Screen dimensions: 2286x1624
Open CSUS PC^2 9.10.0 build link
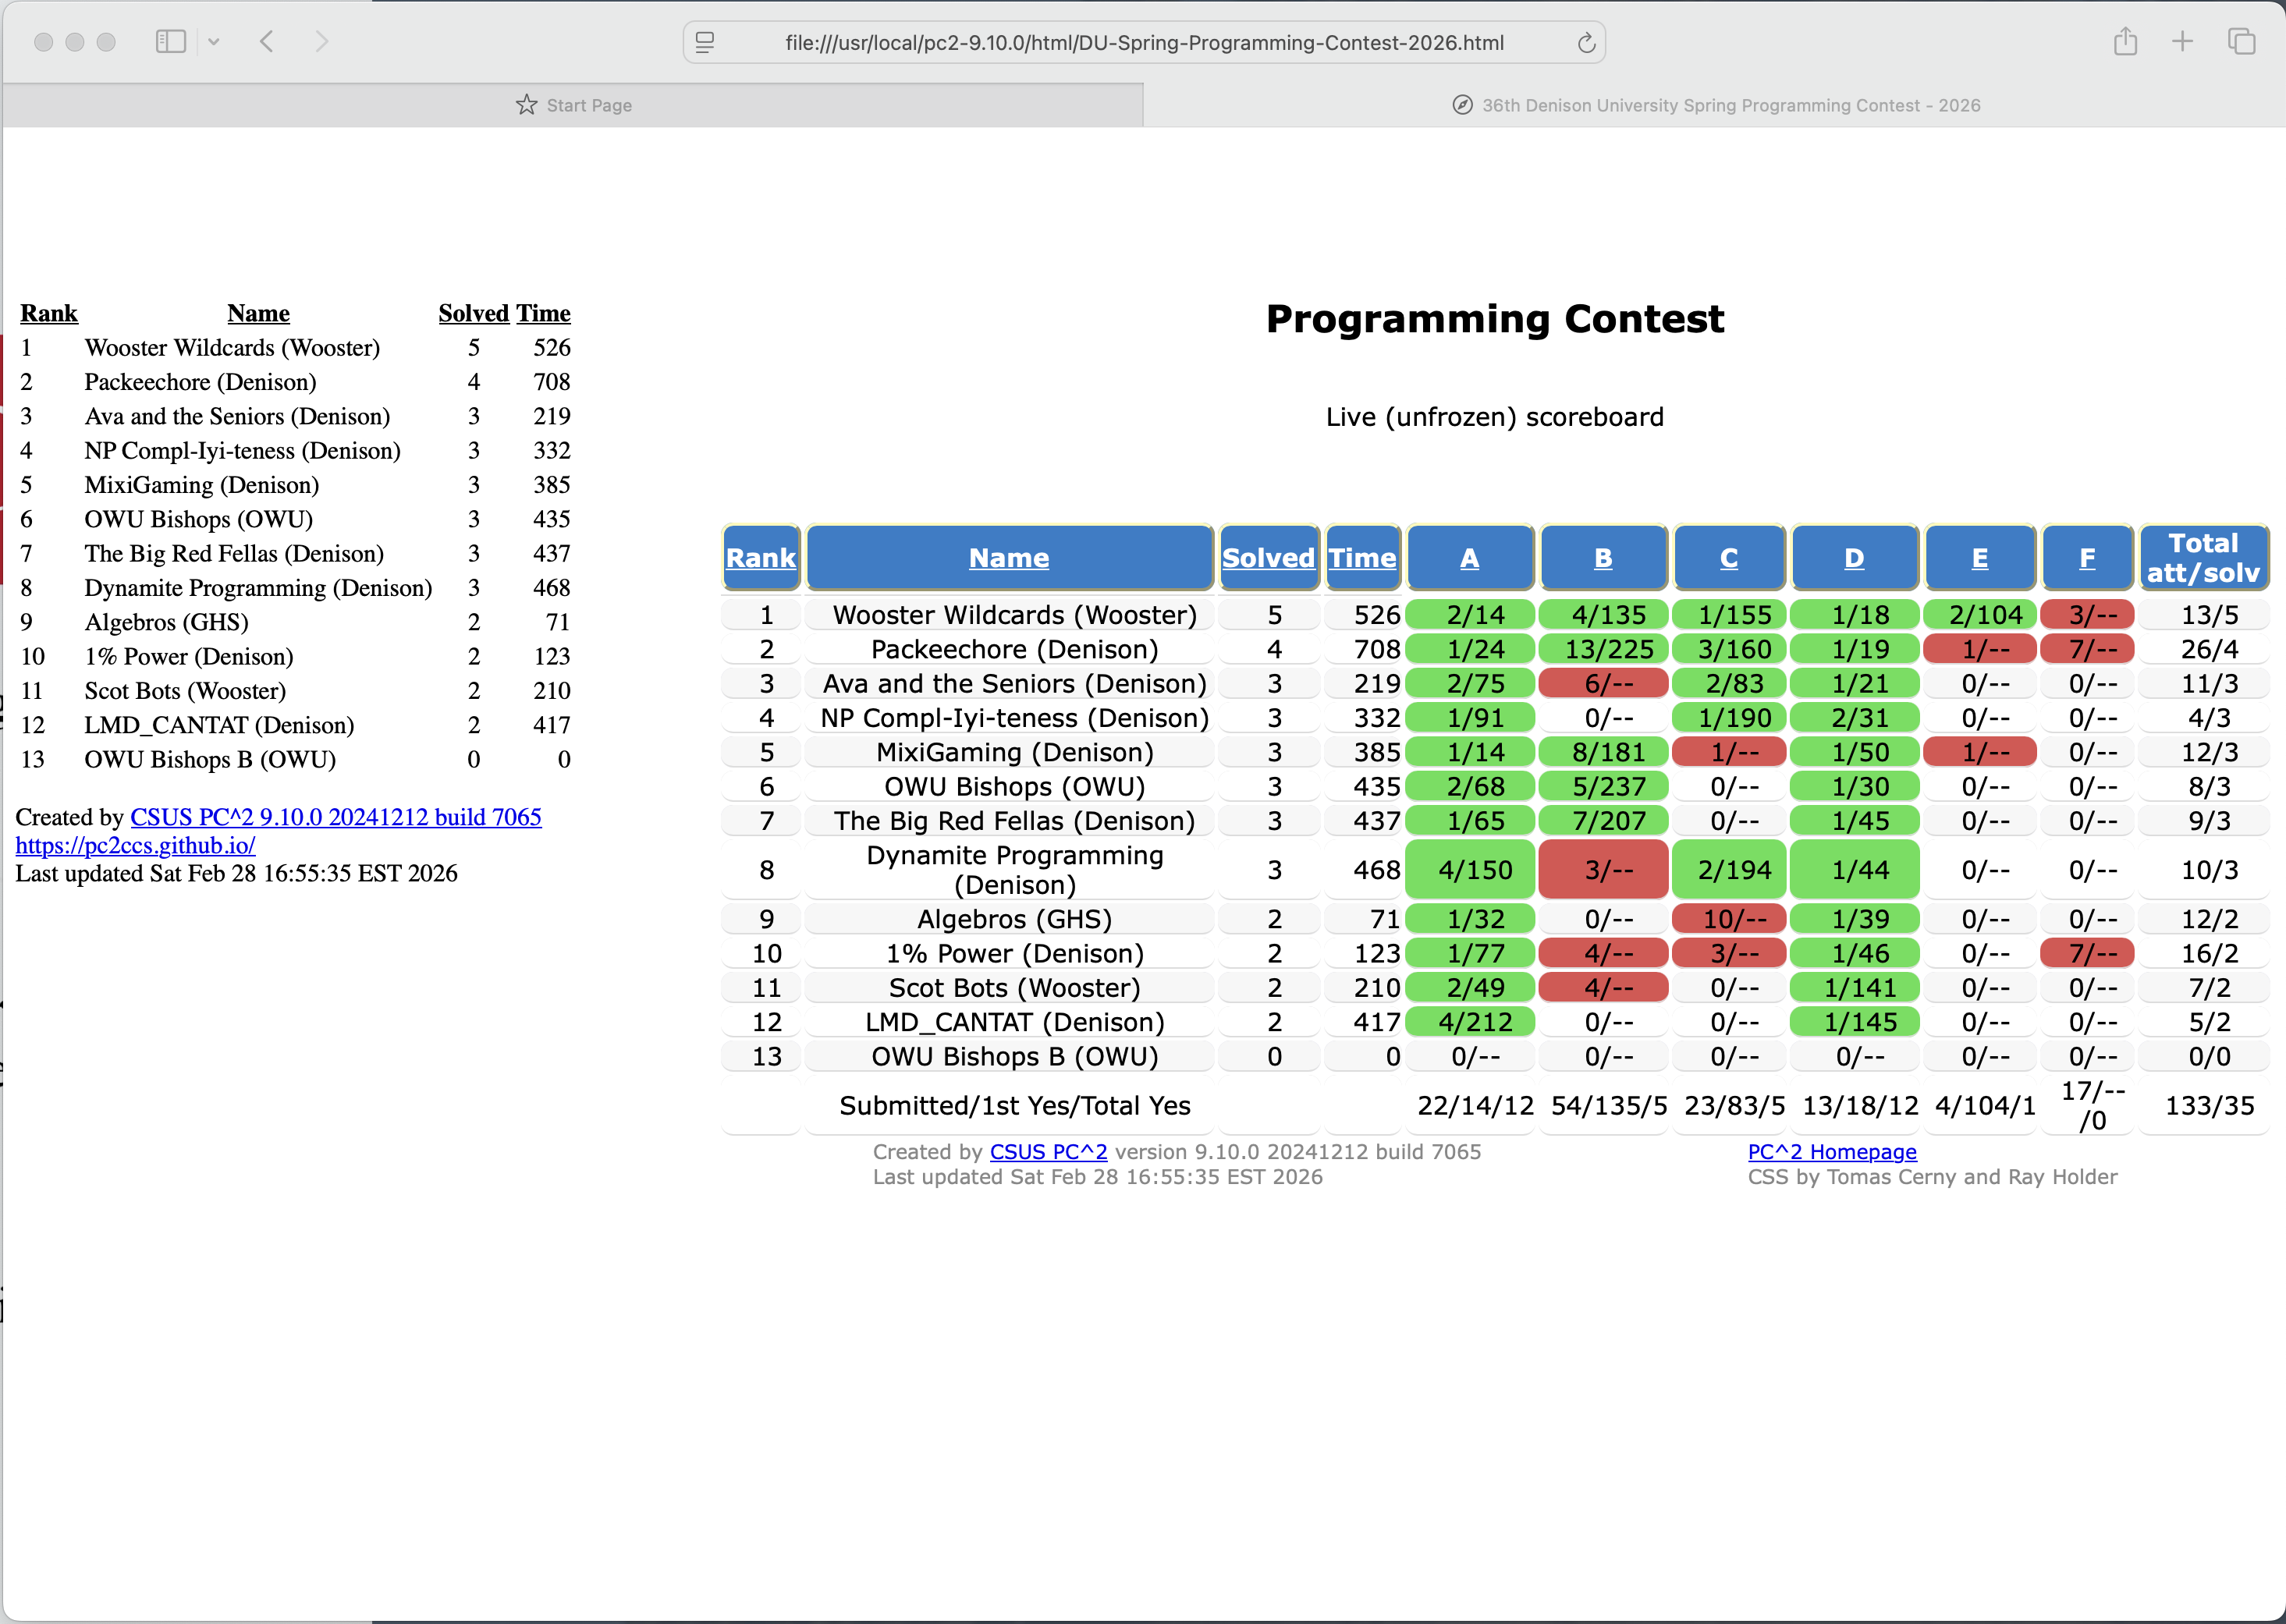click(x=336, y=817)
